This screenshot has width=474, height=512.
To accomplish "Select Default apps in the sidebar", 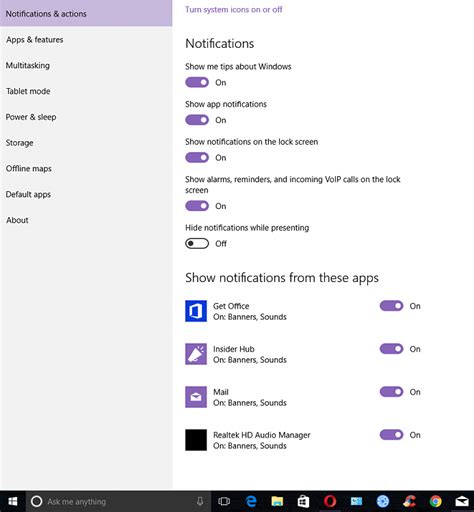I will 28,194.
